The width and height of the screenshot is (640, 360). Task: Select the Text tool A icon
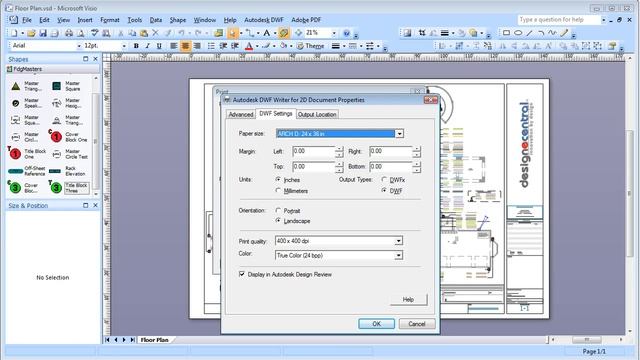[x=267, y=33]
